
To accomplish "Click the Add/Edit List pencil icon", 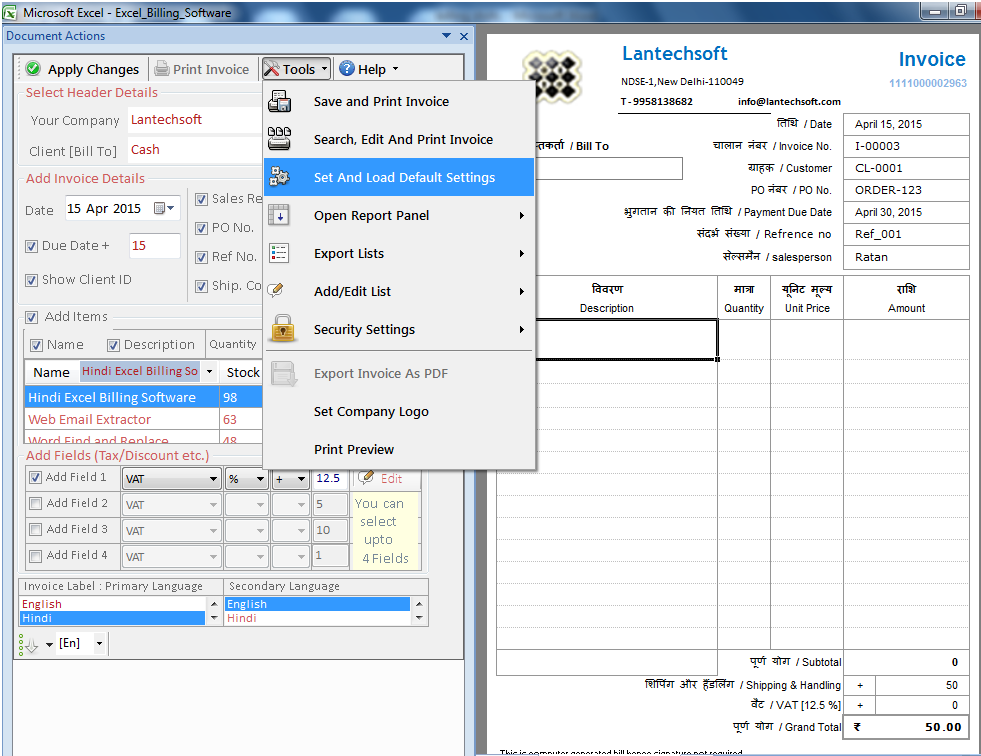I will [275, 290].
